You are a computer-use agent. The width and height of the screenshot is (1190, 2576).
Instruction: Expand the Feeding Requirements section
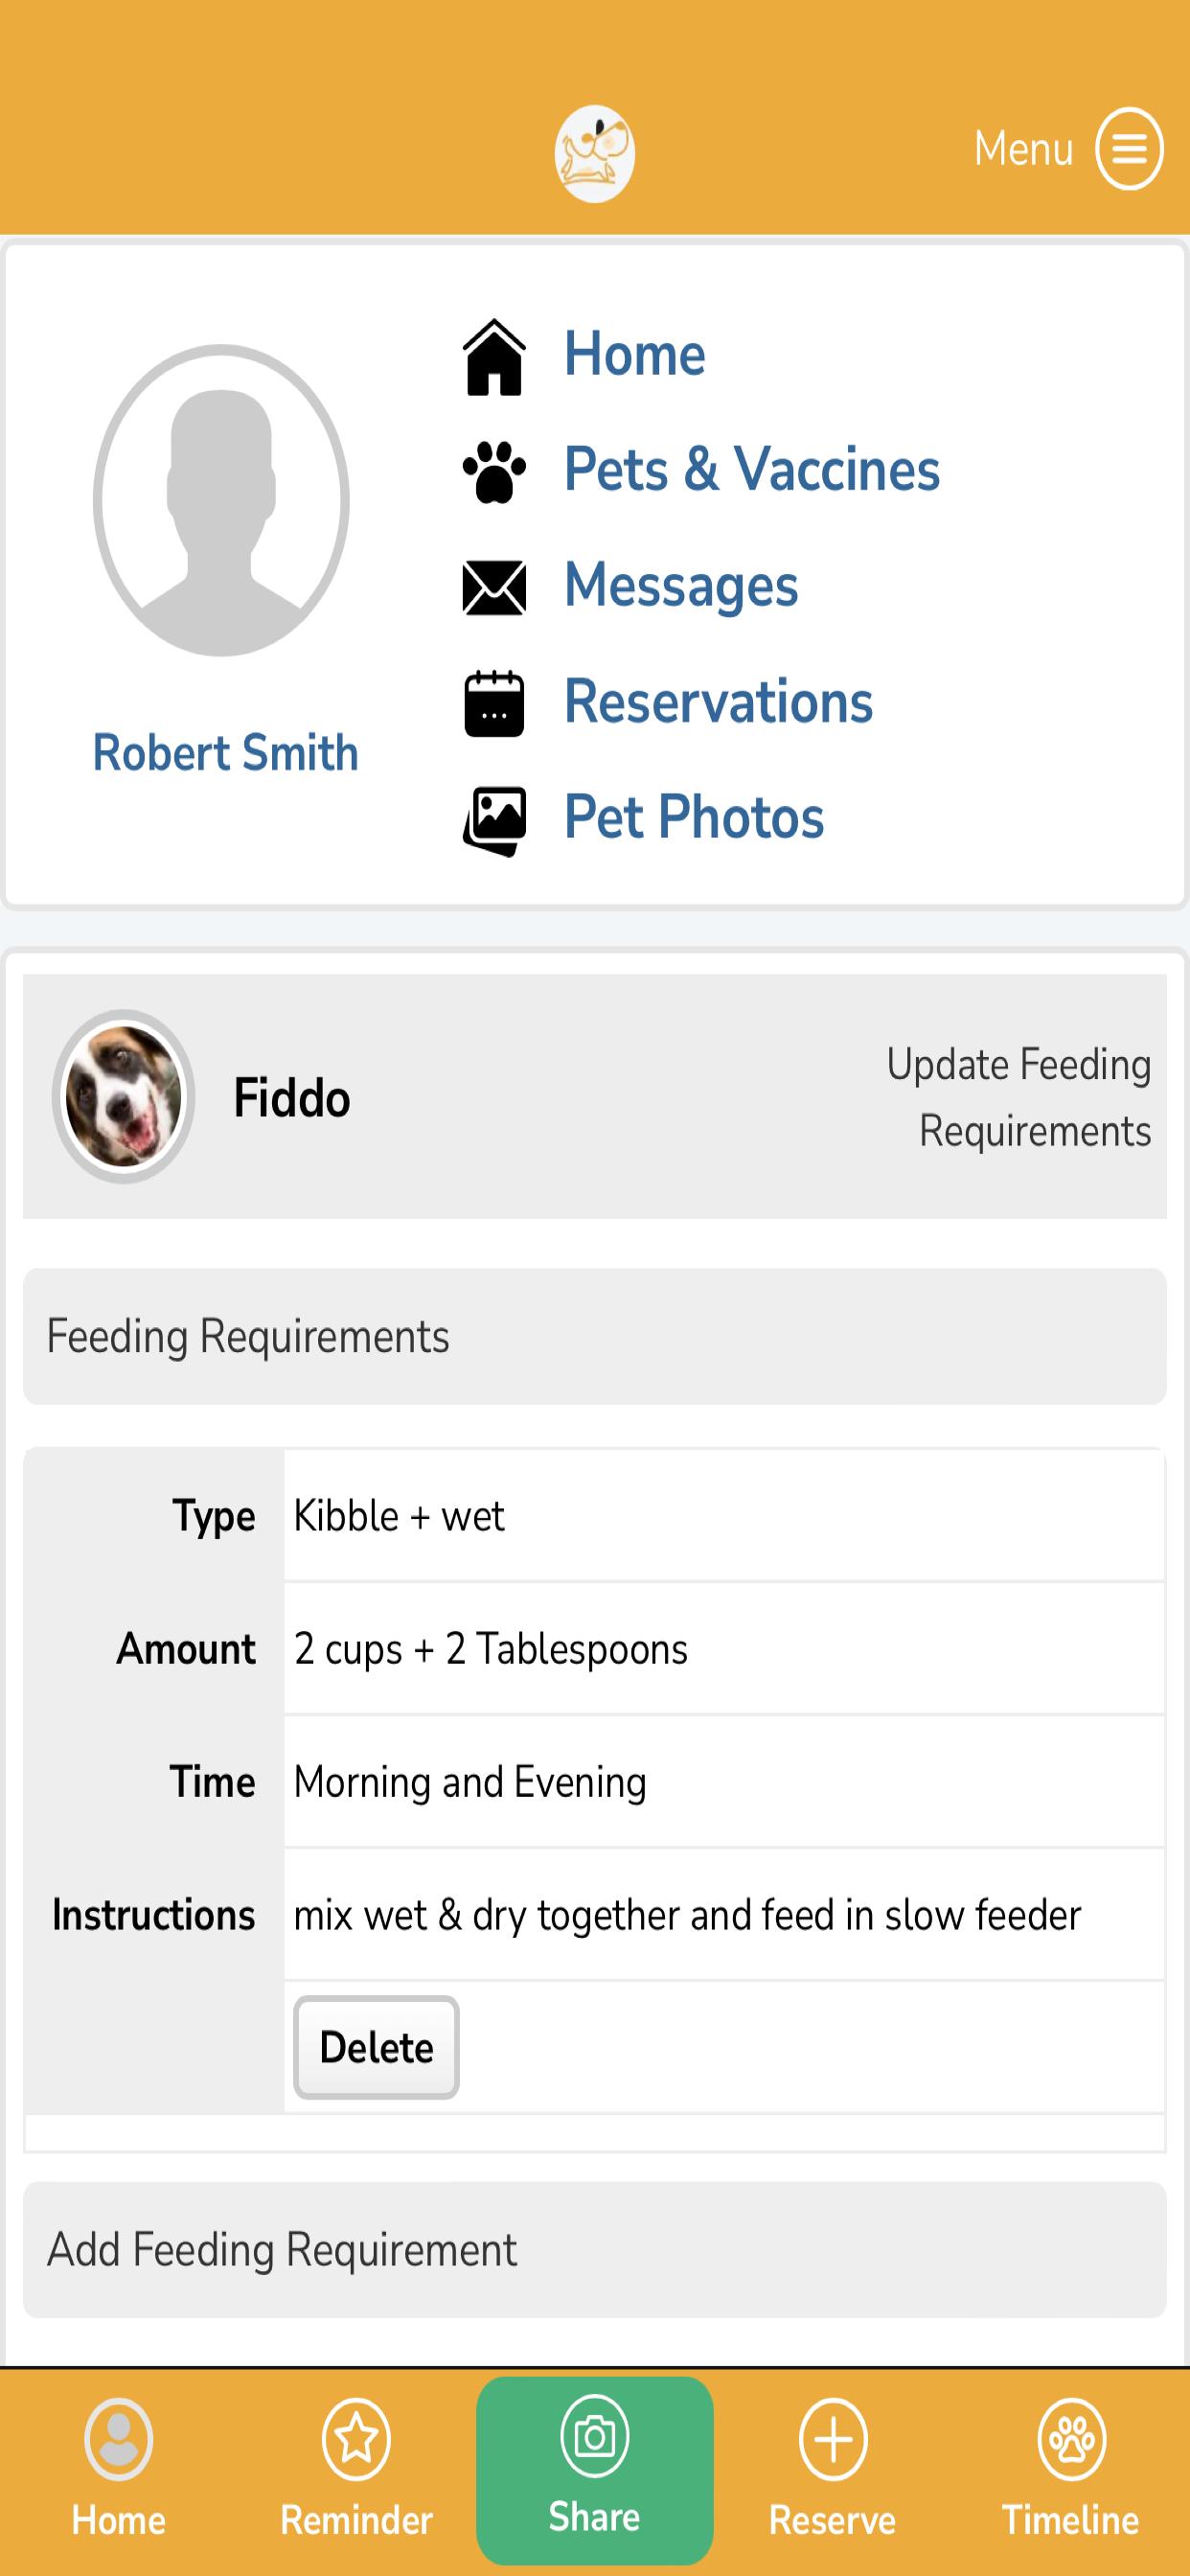[595, 1337]
